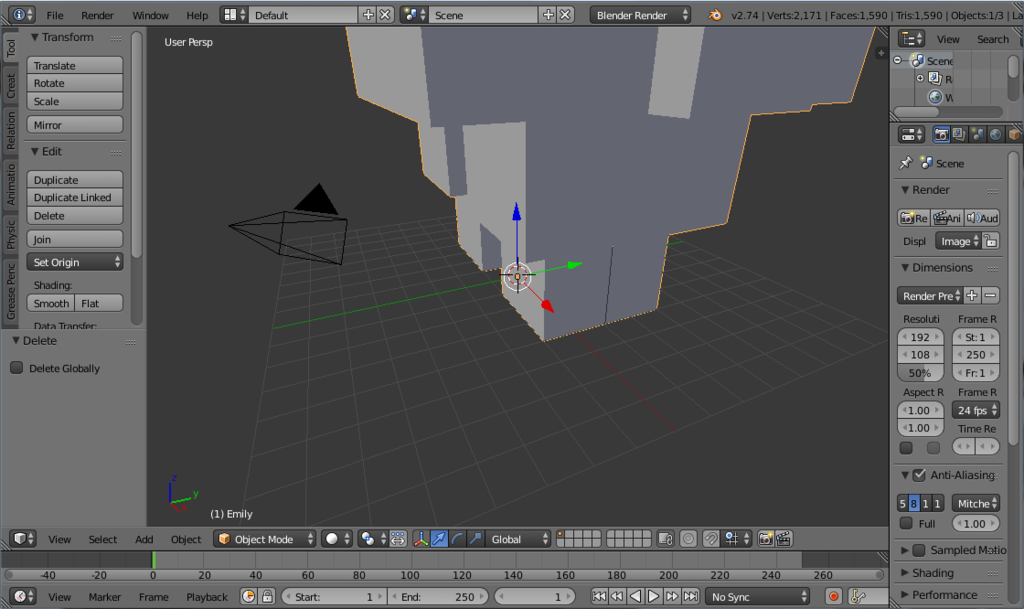Pin the Scene properties context

click(x=906, y=163)
